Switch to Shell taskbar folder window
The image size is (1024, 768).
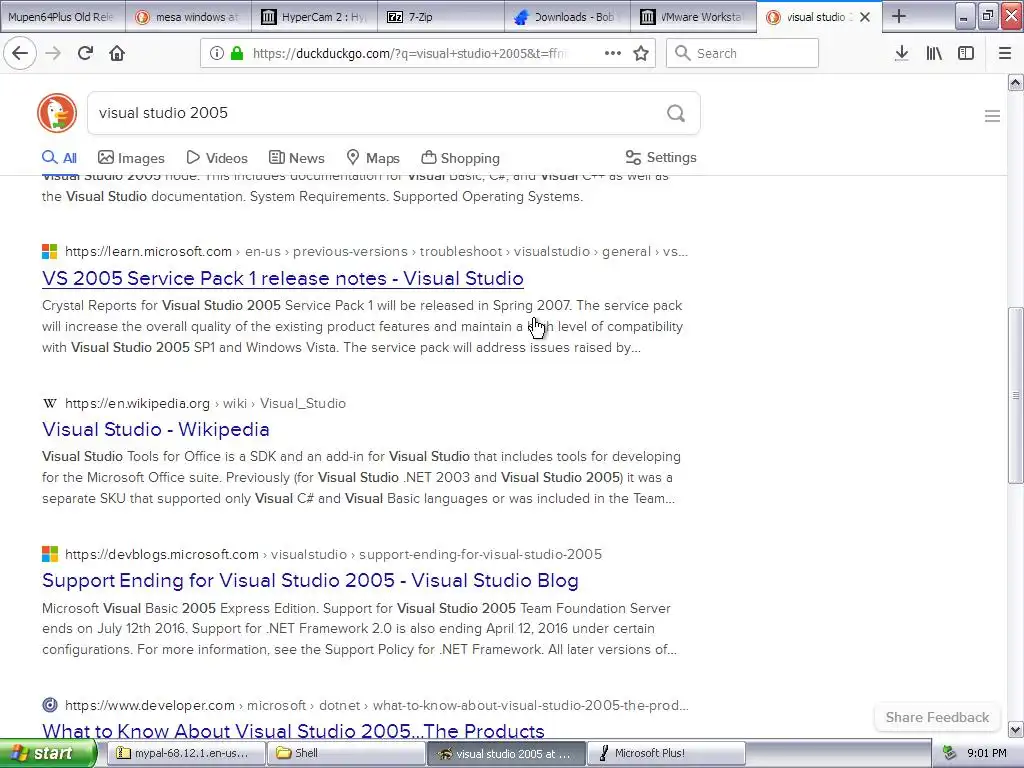pos(346,753)
